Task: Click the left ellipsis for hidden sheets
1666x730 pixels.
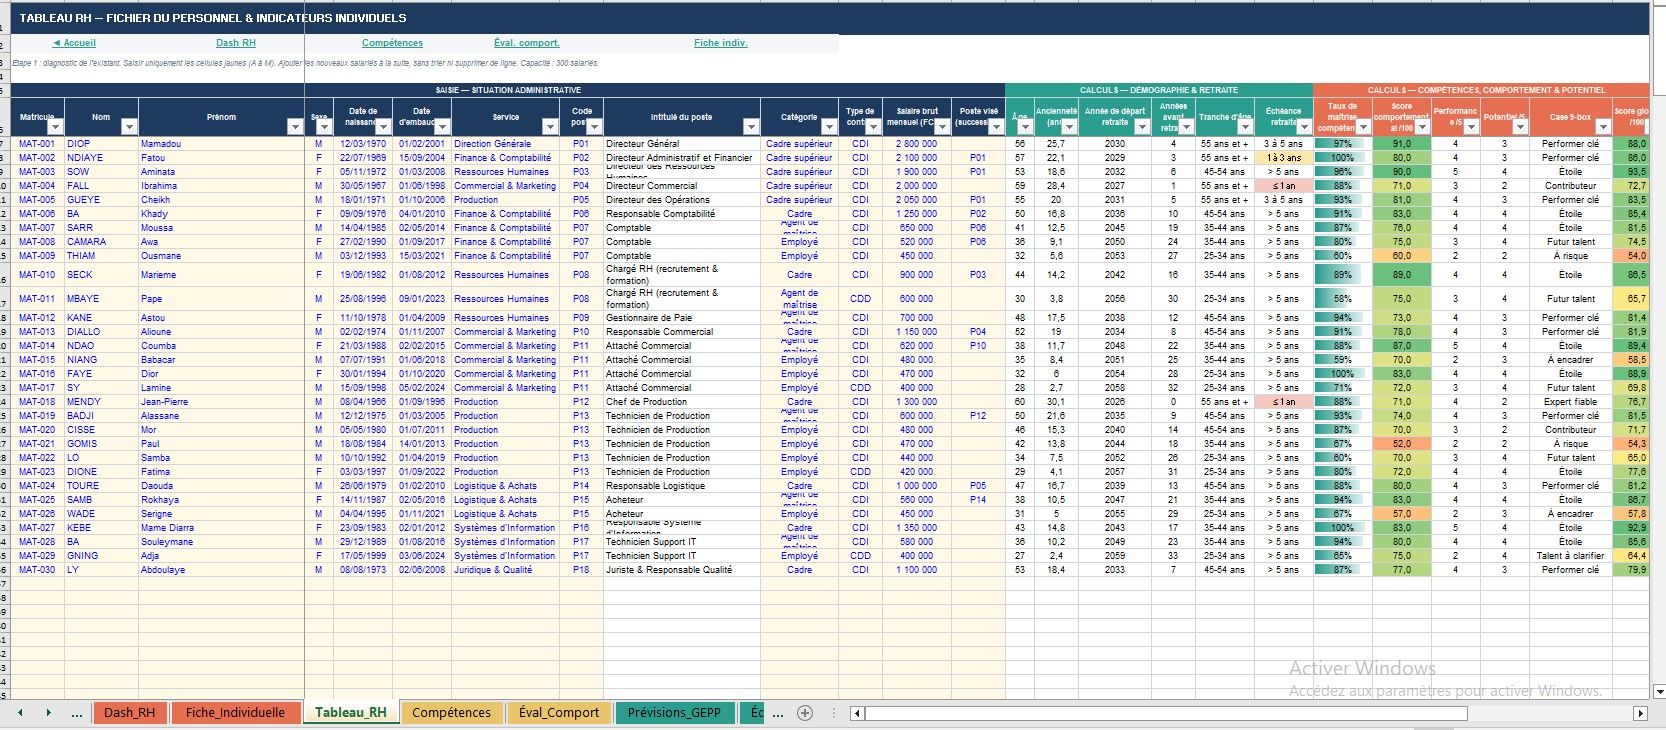Action: (77, 713)
